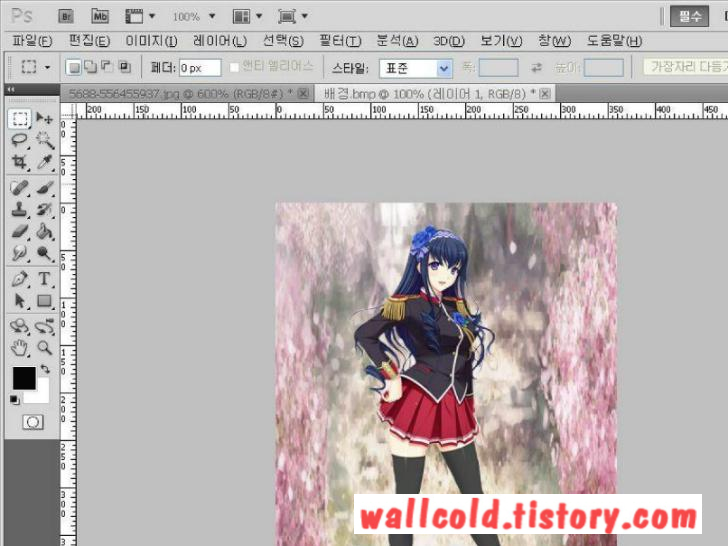Image resolution: width=728 pixels, height=546 pixels.
Task: Open the 3D(D) menu
Action: click(448, 41)
